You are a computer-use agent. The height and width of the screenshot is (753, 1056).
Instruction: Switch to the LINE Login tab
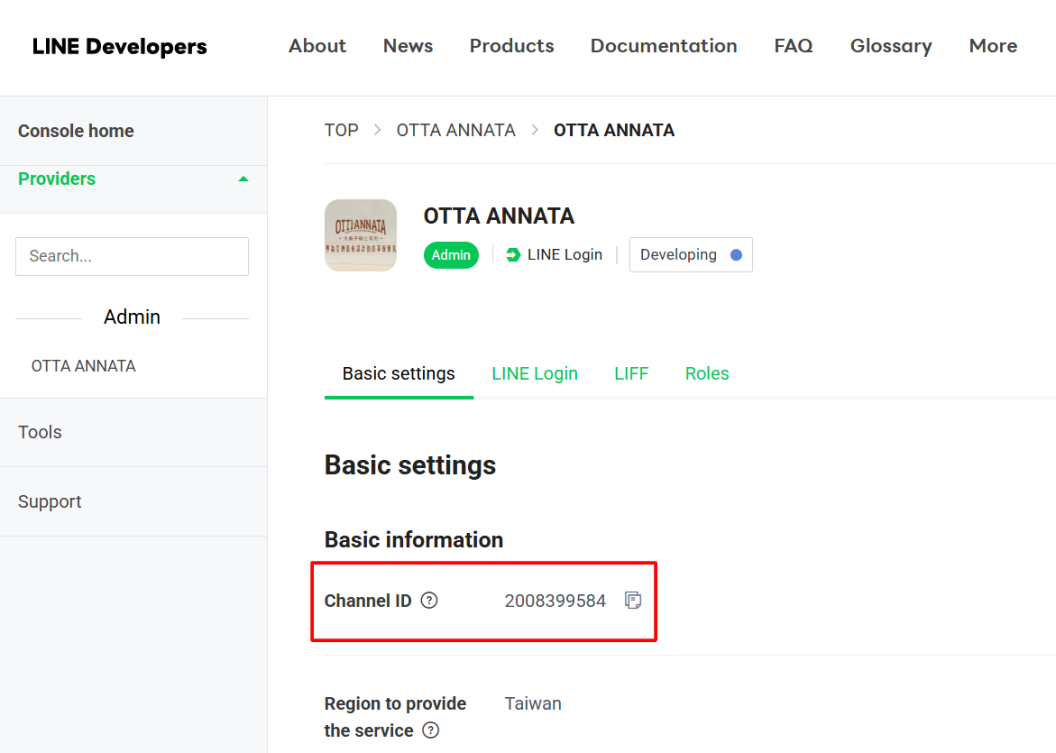point(534,374)
